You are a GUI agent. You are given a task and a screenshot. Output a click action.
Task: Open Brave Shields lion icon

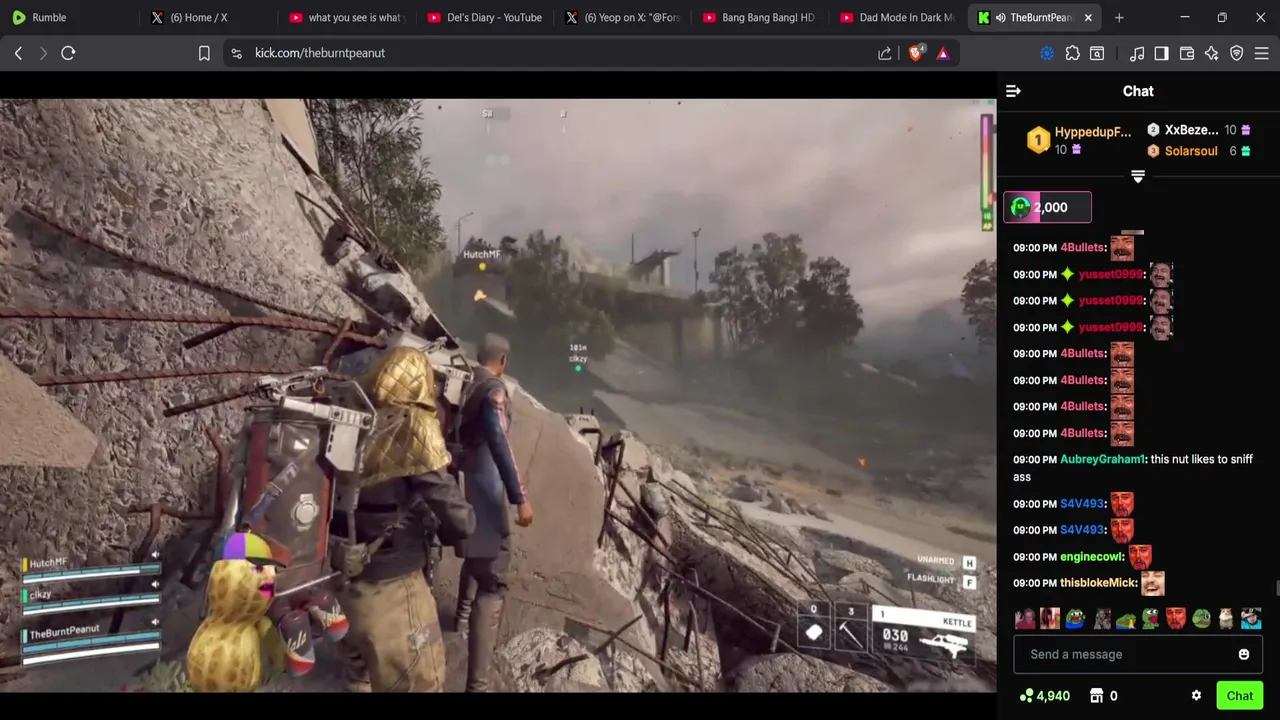[x=916, y=53]
